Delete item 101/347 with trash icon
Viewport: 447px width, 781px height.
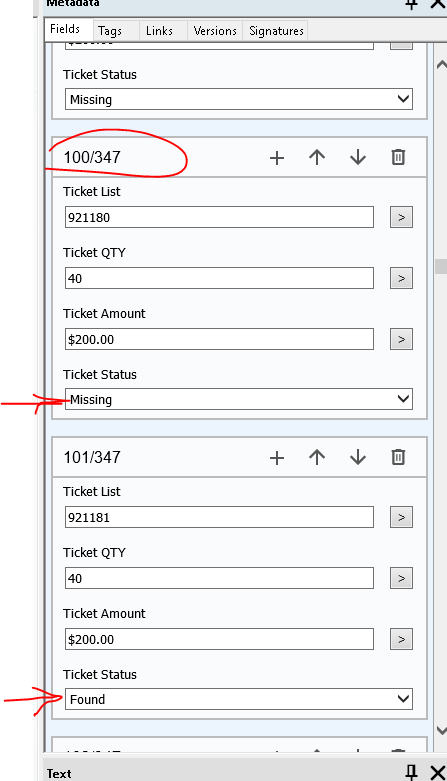pos(398,457)
